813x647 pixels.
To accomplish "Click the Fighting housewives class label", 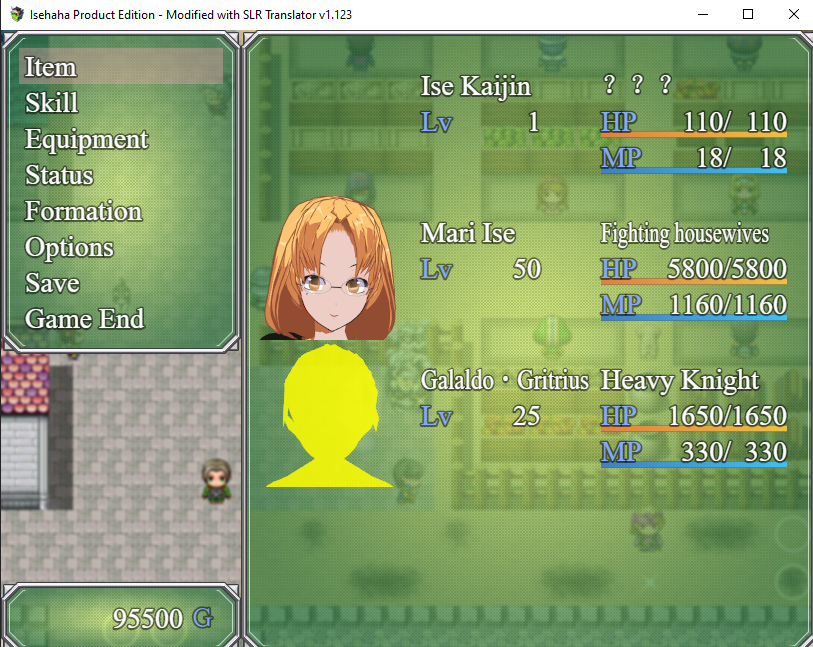I will coord(684,234).
